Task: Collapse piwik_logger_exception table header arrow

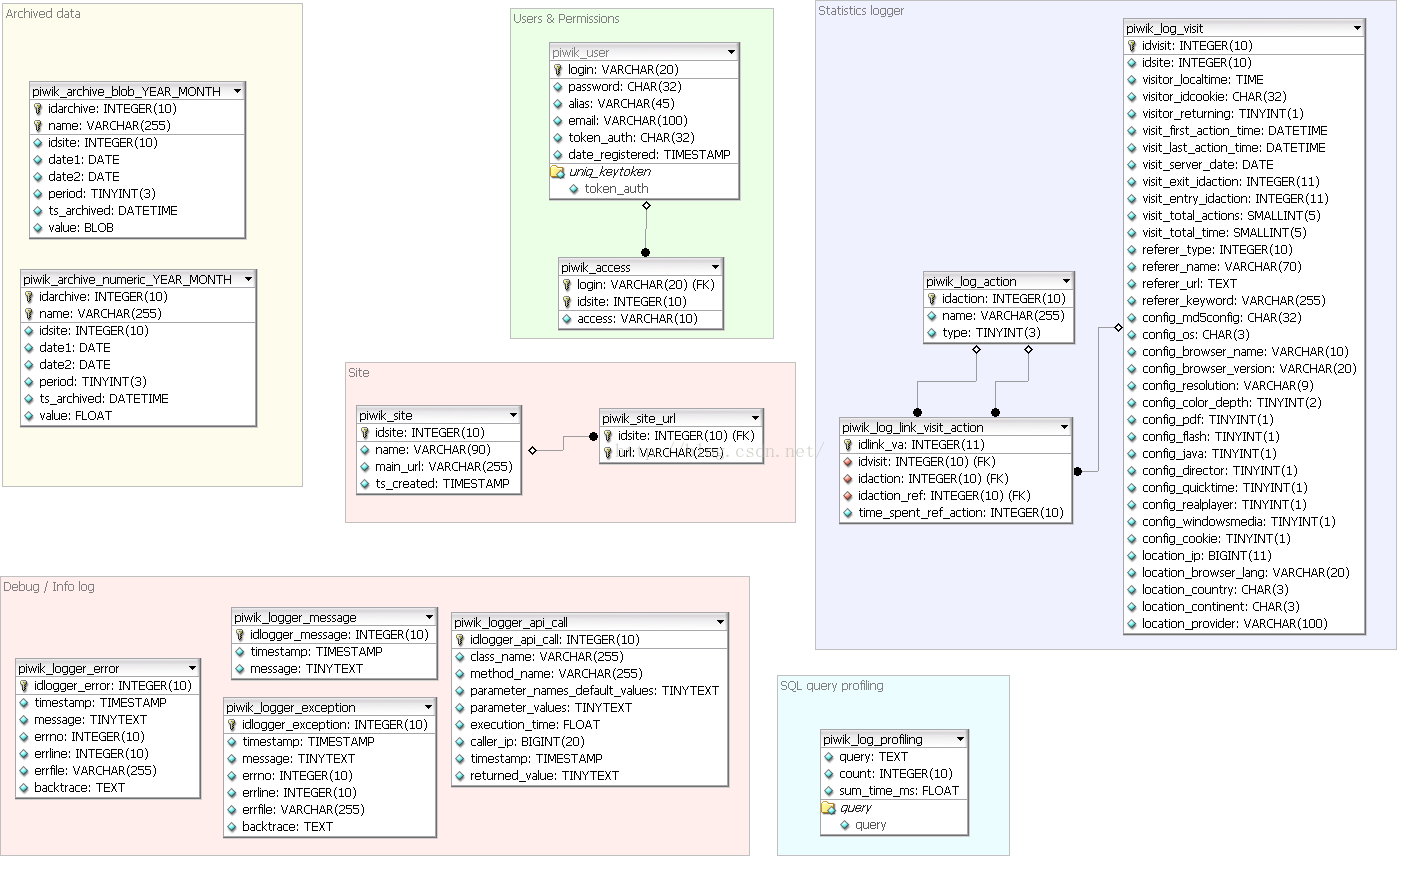Action: tap(428, 707)
